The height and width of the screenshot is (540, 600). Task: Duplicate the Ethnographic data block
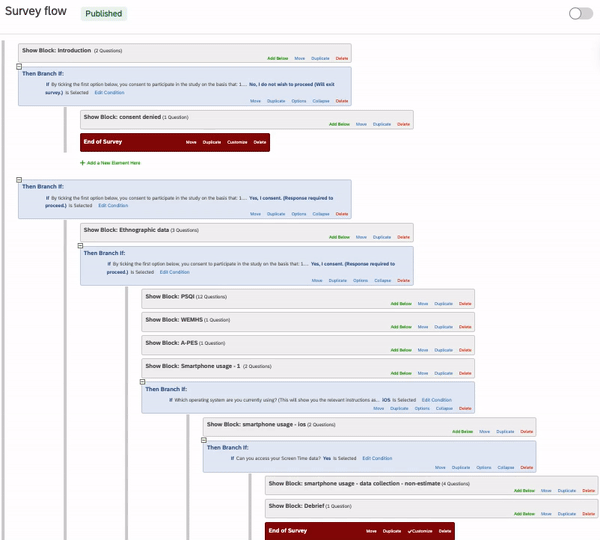382,237
